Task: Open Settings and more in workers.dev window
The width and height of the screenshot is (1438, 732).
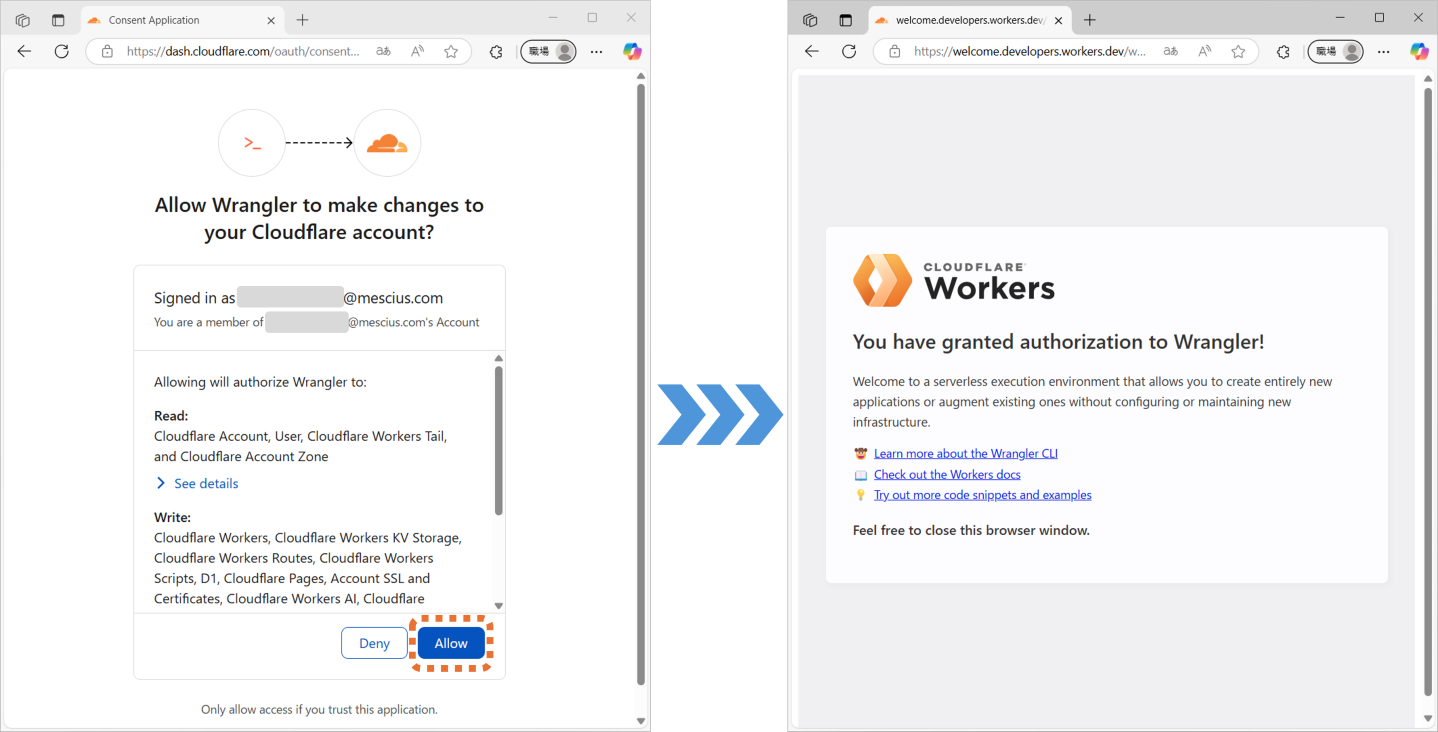Action: coord(1384,51)
